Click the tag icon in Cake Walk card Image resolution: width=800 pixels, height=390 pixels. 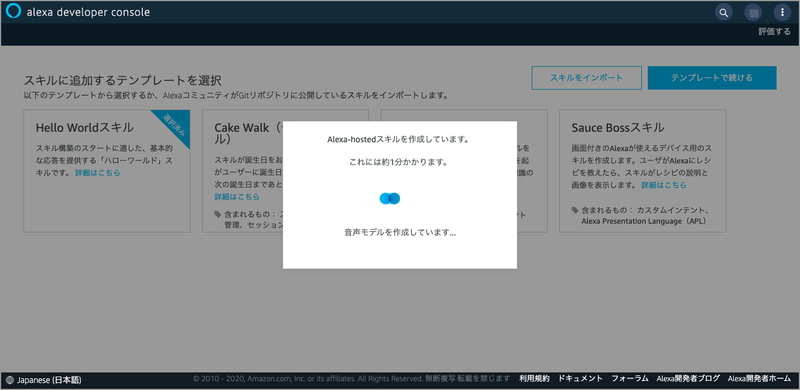[x=218, y=214]
